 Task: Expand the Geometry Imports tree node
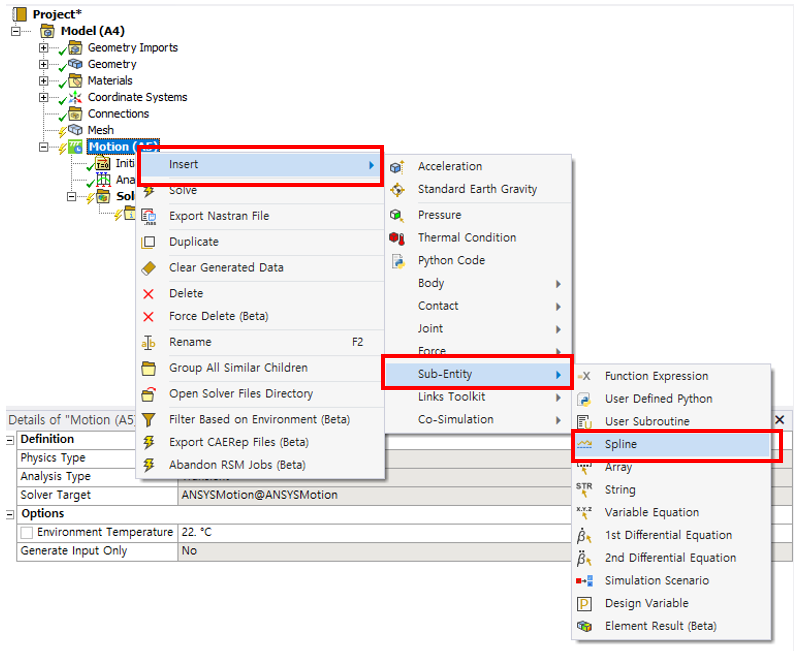pos(43,48)
